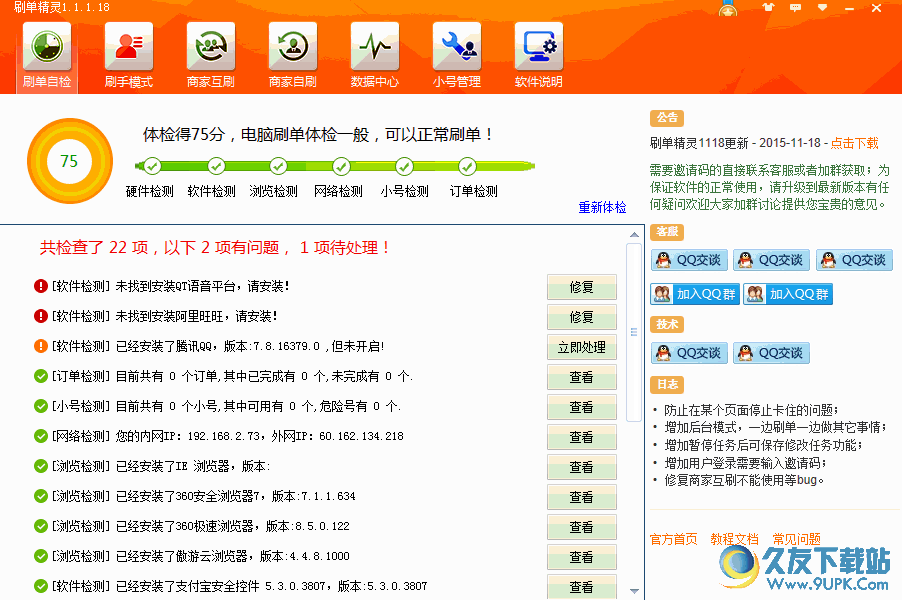Click green check icon for 网络检测 row

click(x=41, y=436)
